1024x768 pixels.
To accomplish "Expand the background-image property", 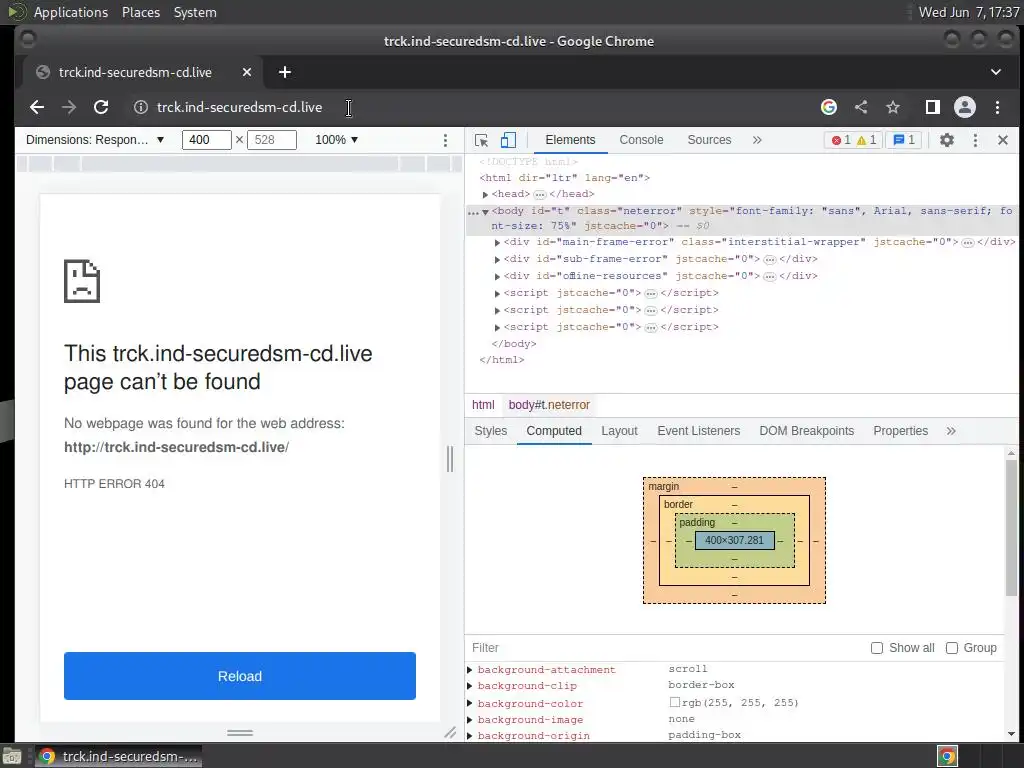I will click(x=470, y=720).
